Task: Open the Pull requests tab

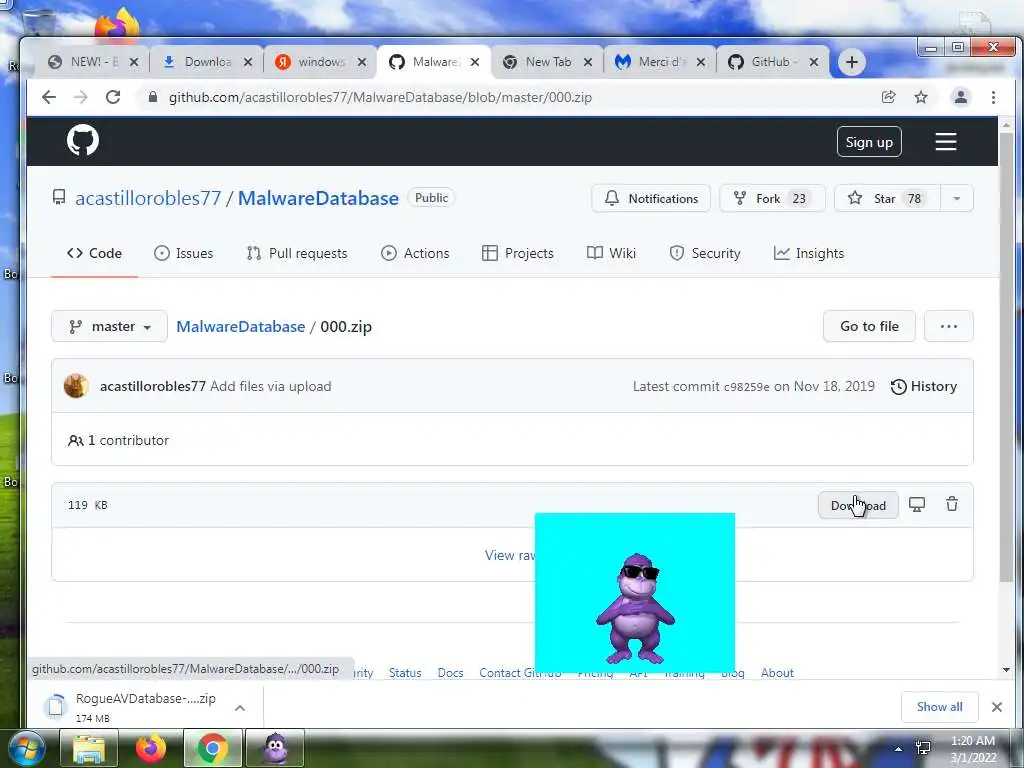Action: [x=297, y=253]
